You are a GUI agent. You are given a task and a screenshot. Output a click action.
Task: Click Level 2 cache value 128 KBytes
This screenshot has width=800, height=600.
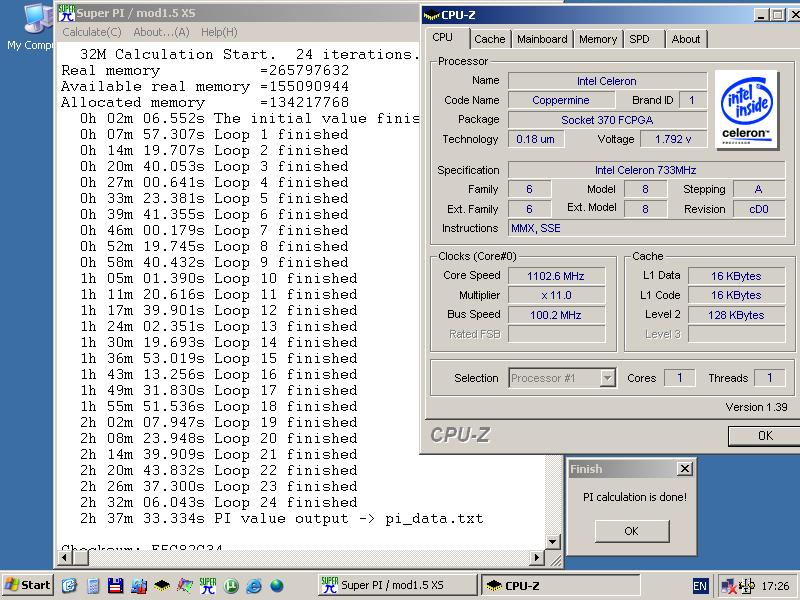736,315
